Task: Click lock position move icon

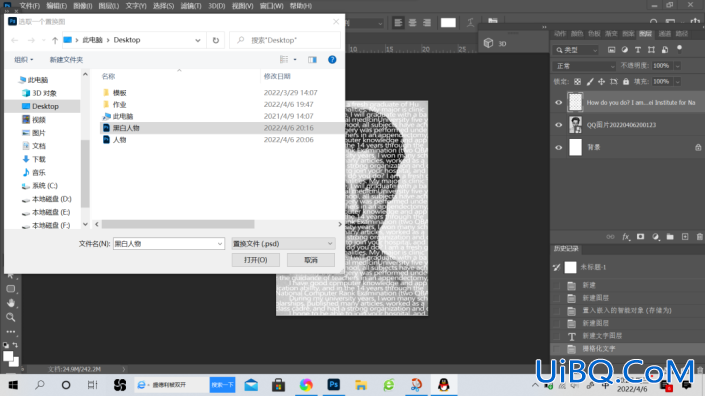Action: click(x=602, y=82)
